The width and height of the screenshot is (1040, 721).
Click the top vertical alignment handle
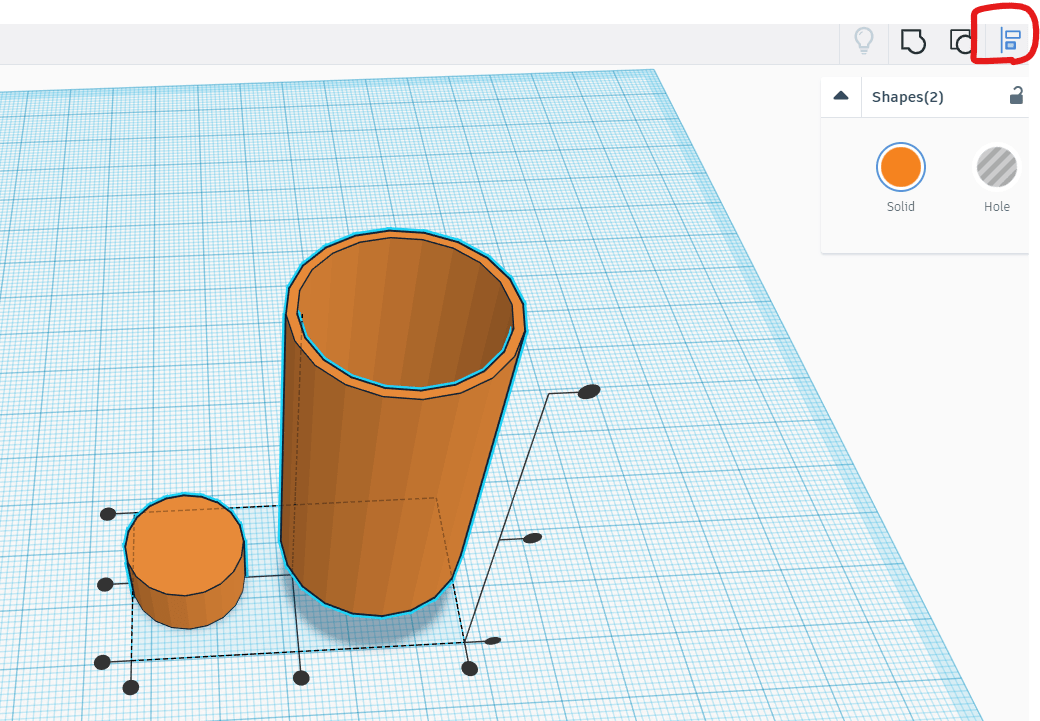tap(588, 391)
